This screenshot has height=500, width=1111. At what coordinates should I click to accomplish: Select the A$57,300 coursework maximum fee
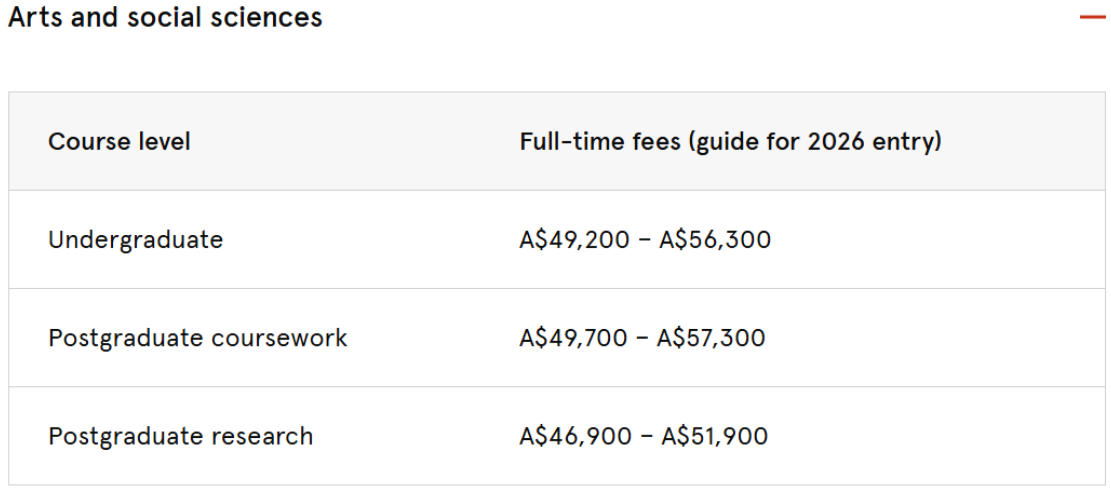[x=711, y=338]
